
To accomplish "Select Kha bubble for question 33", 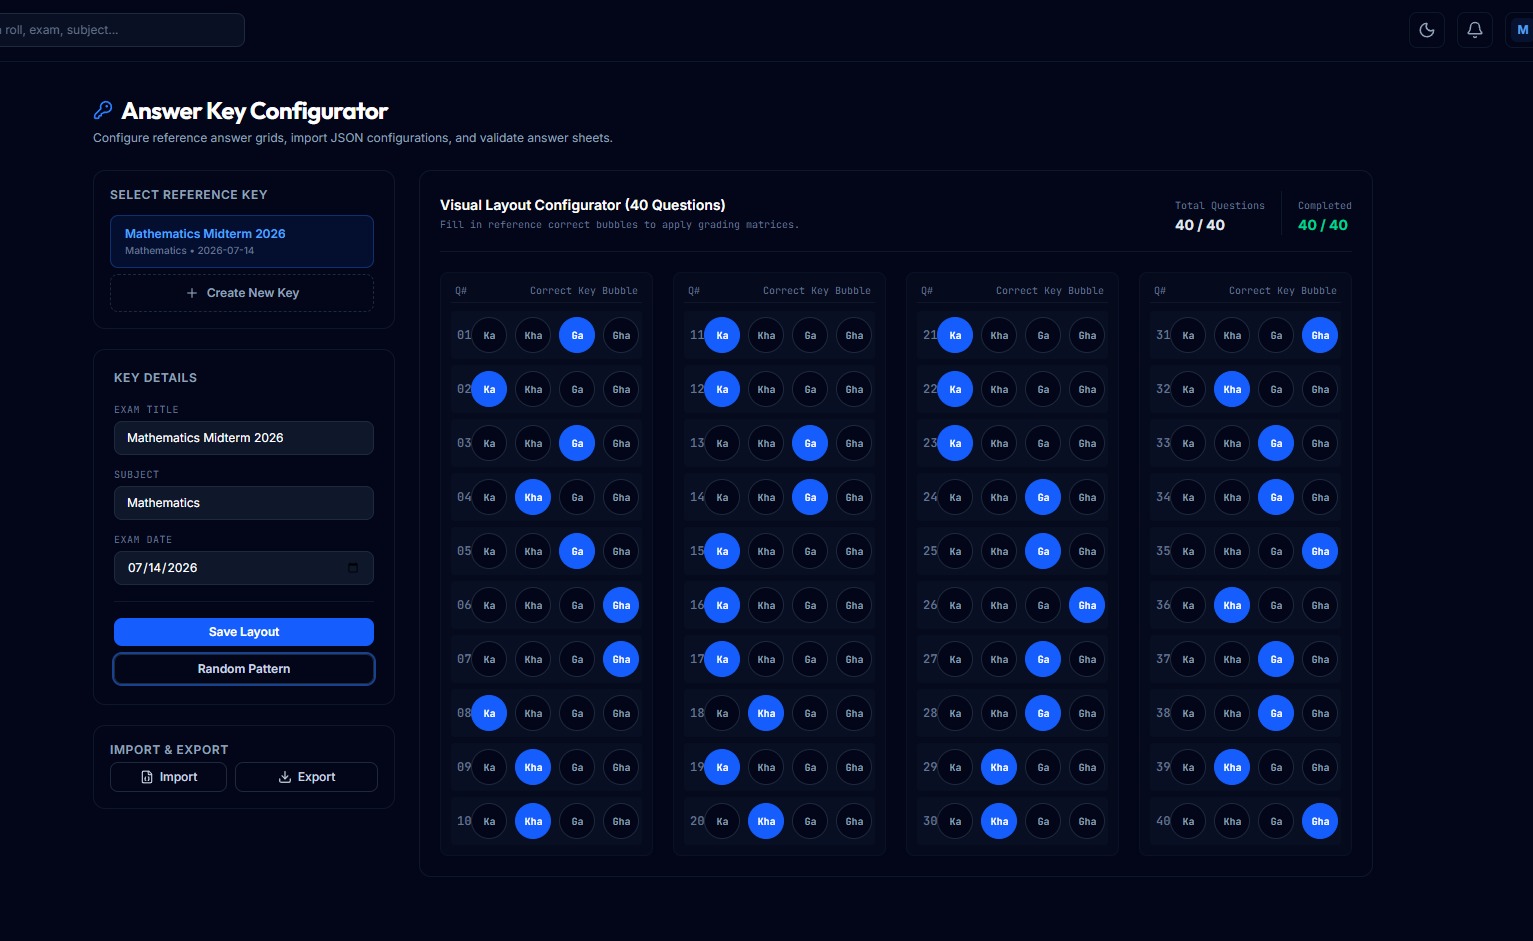I will (1232, 443).
